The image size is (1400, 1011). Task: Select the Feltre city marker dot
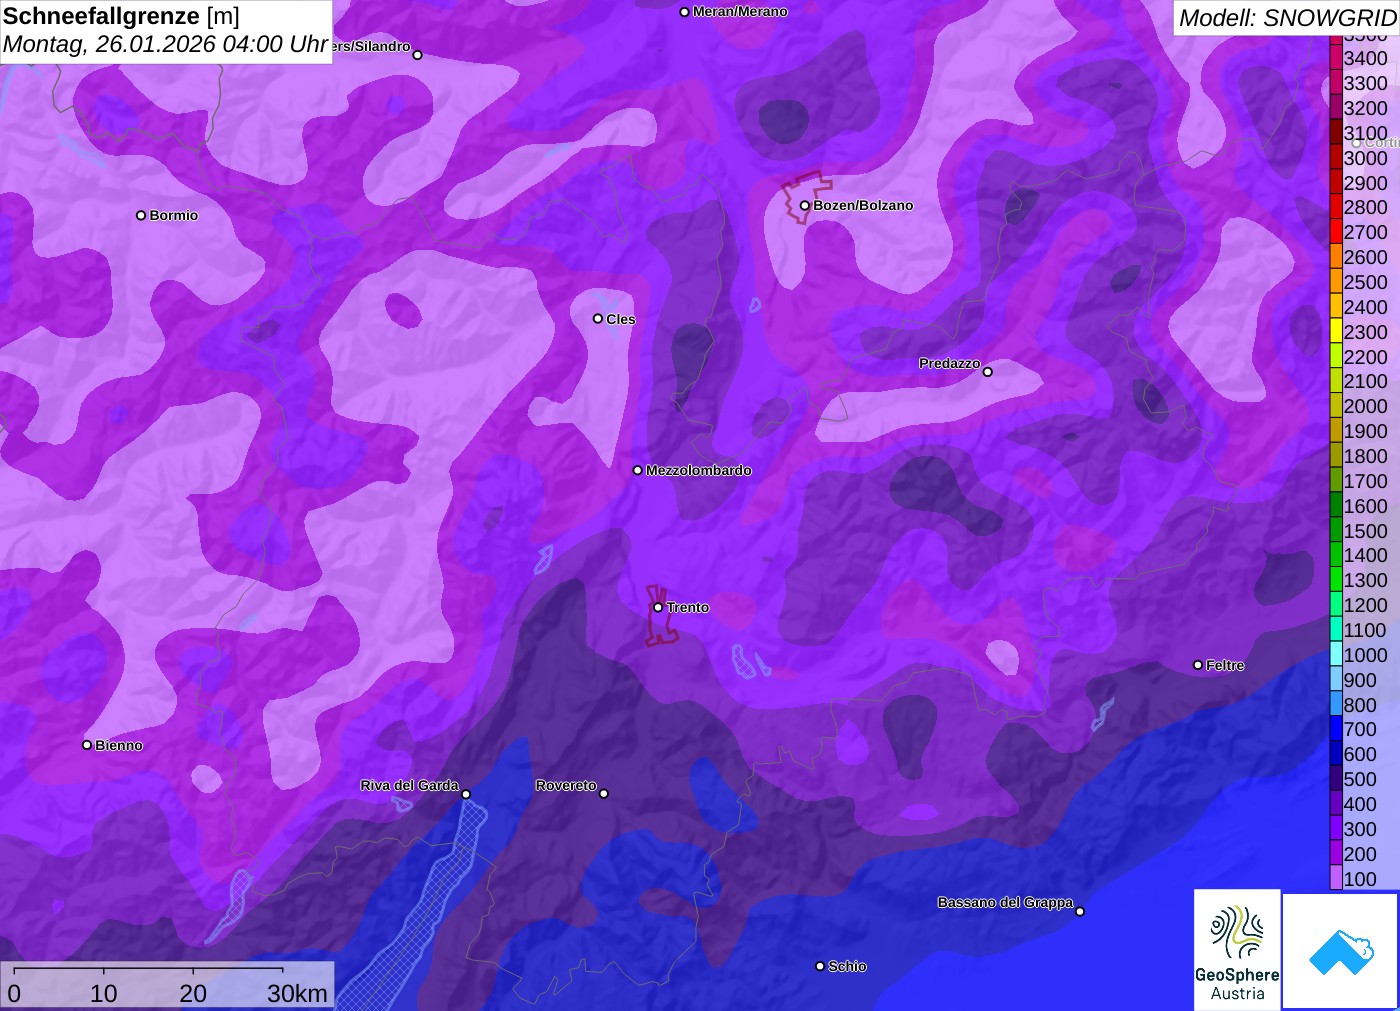point(1198,665)
